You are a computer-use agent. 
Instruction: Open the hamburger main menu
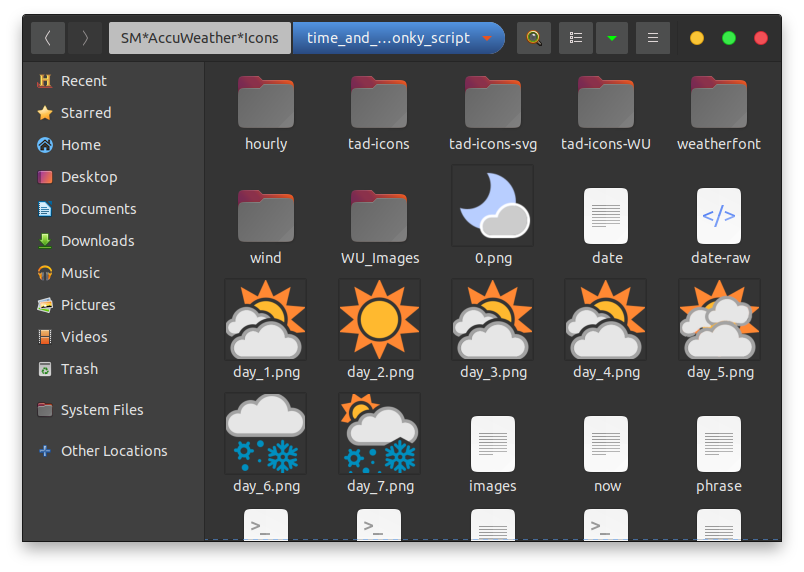point(653,38)
